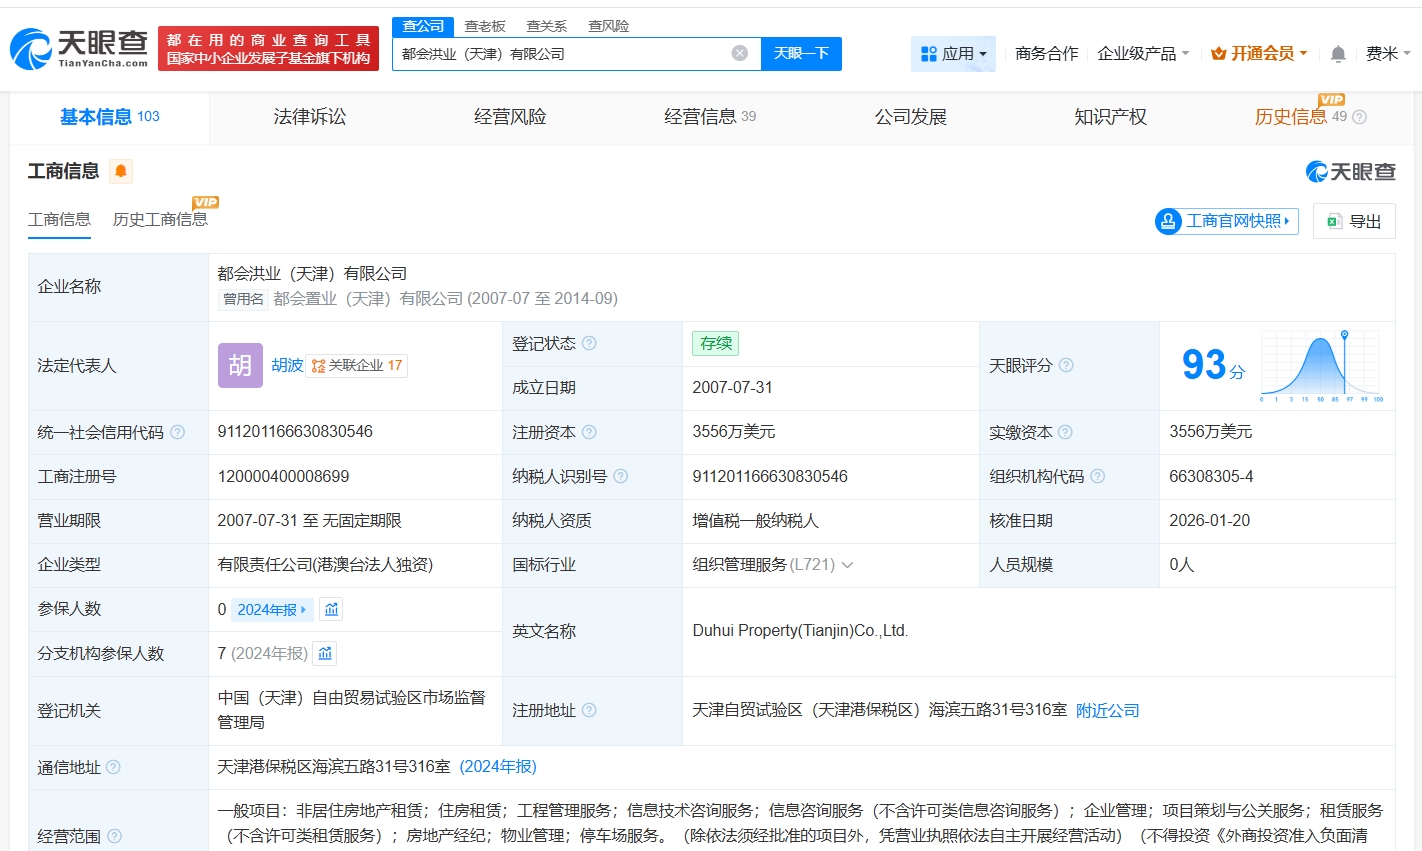1422x851 pixels.
Task: Click the orange alert bell beside 工商信息
Action: [120, 172]
